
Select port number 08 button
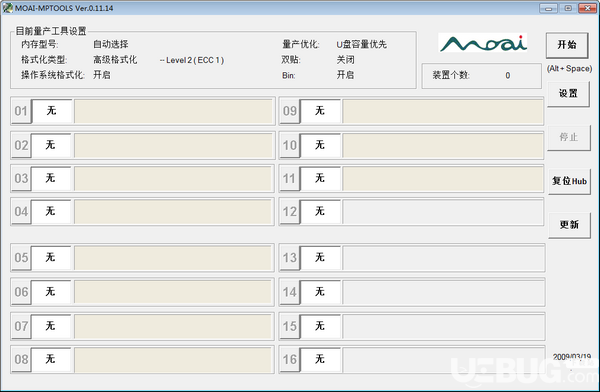(21, 359)
